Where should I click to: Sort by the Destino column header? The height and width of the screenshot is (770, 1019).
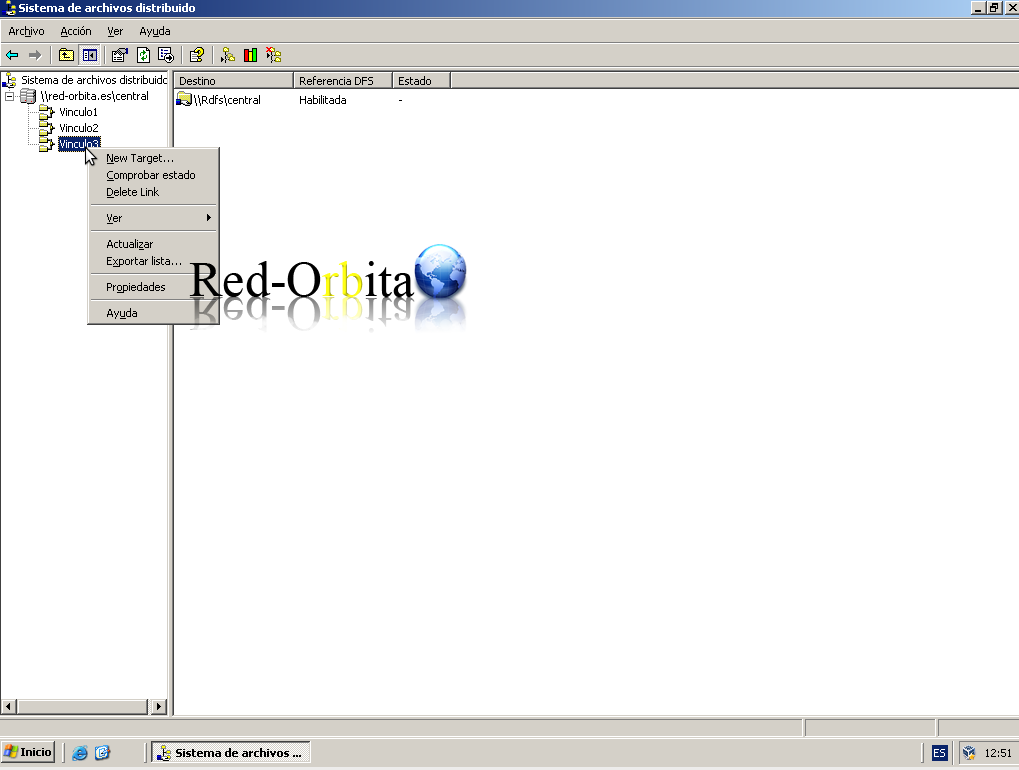234,81
